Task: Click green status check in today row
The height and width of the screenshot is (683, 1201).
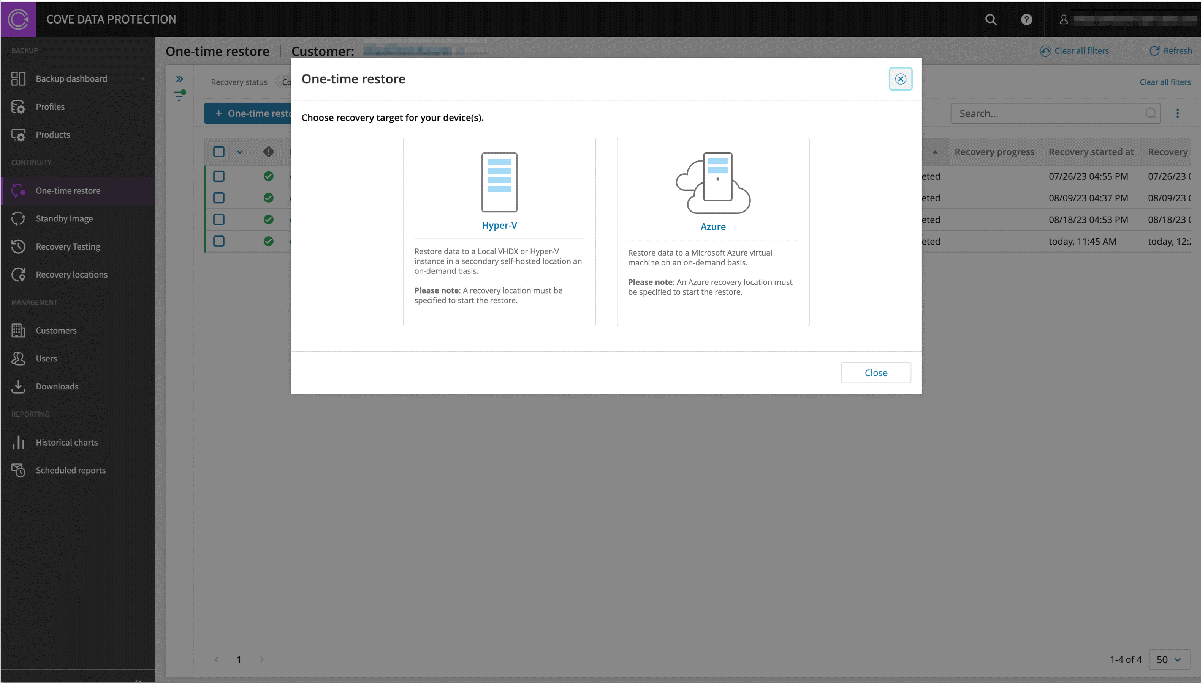Action: (x=268, y=241)
